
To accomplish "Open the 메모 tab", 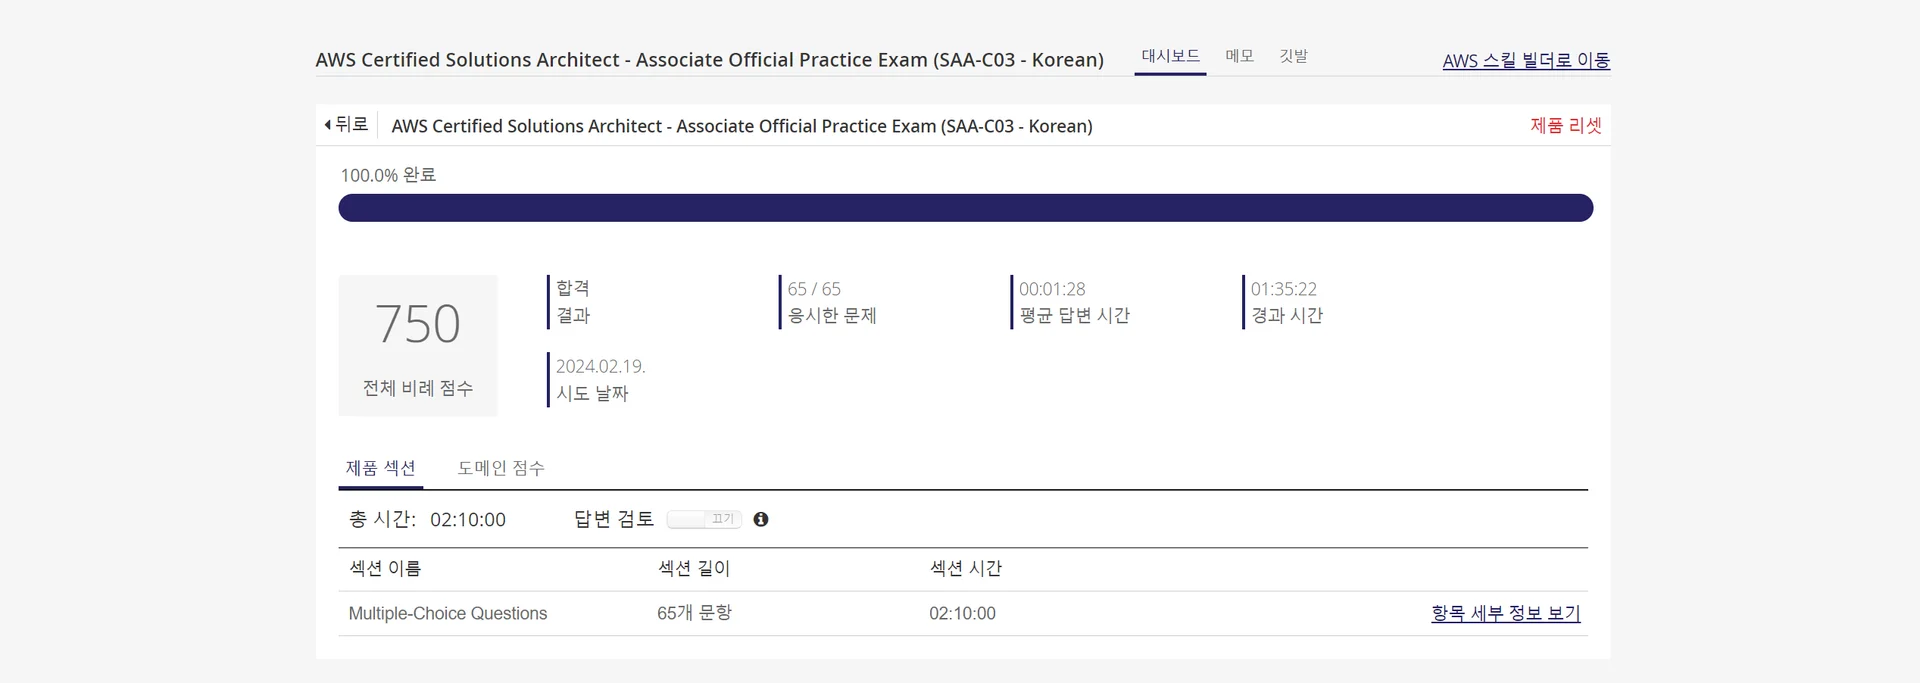I will coord(1239,57).
